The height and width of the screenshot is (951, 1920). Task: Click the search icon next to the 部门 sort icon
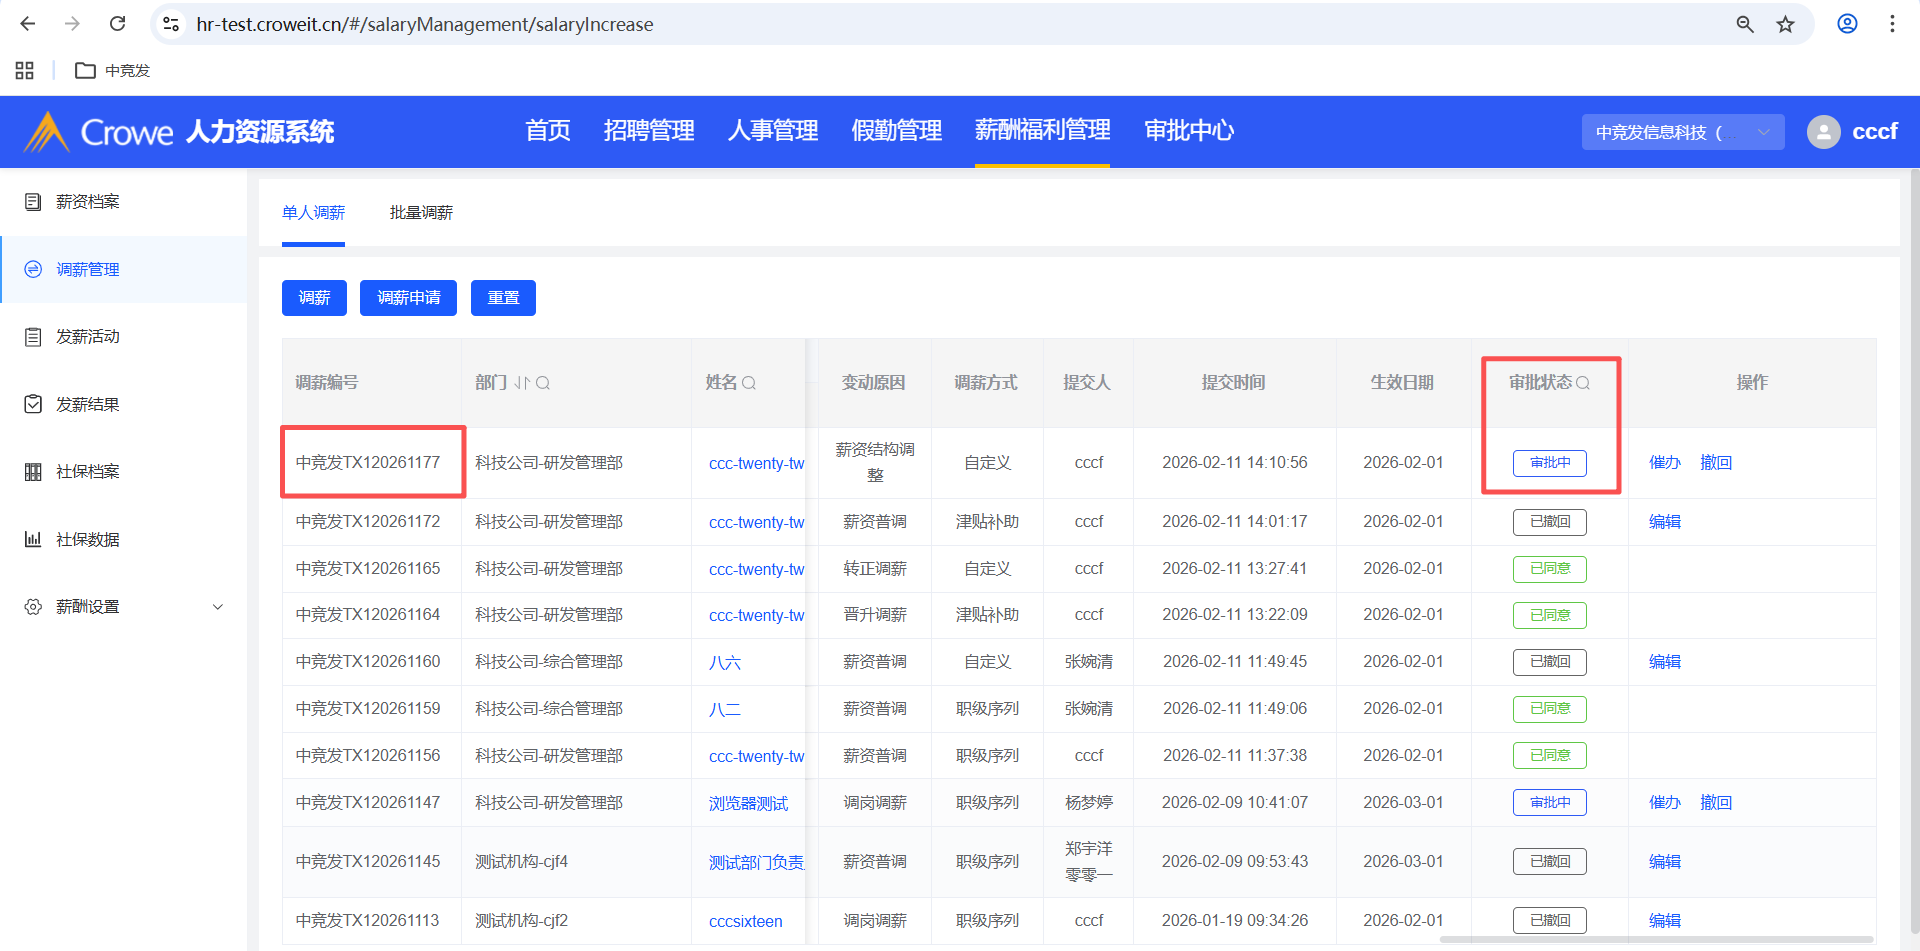(543, 383)
